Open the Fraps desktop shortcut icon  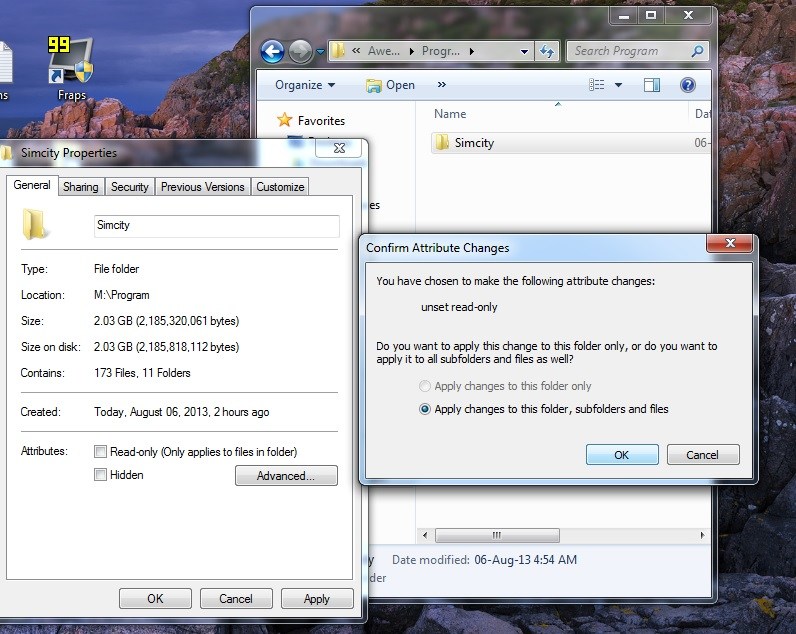click(x=71, y=61)
